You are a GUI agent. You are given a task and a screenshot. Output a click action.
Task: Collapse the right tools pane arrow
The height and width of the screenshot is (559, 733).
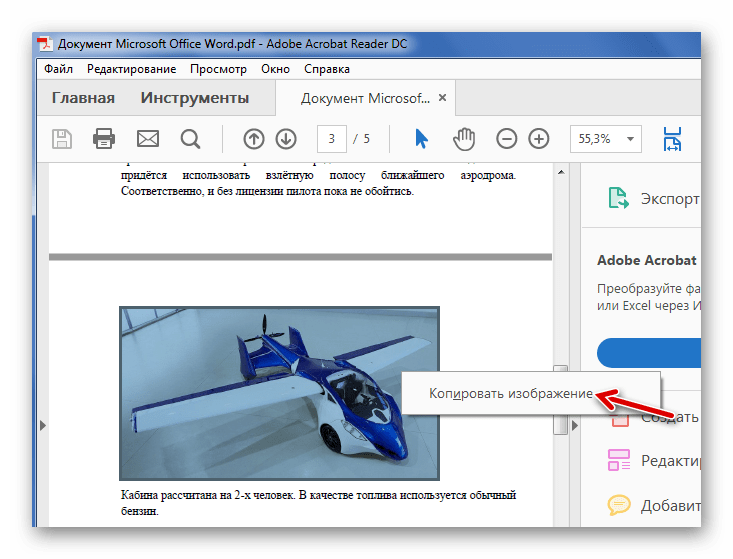point(573,426)
